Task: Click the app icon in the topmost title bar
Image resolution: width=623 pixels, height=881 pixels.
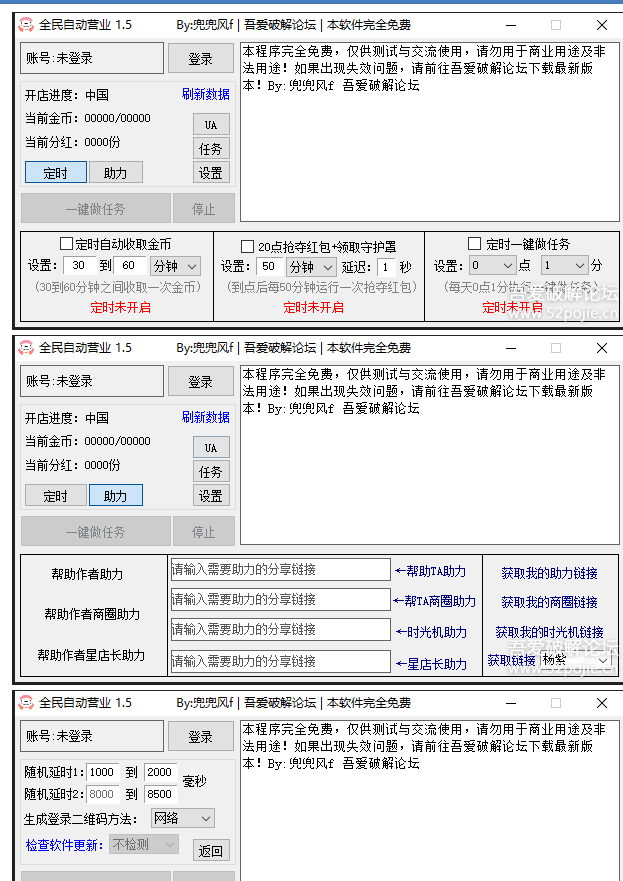Action: 28,25
